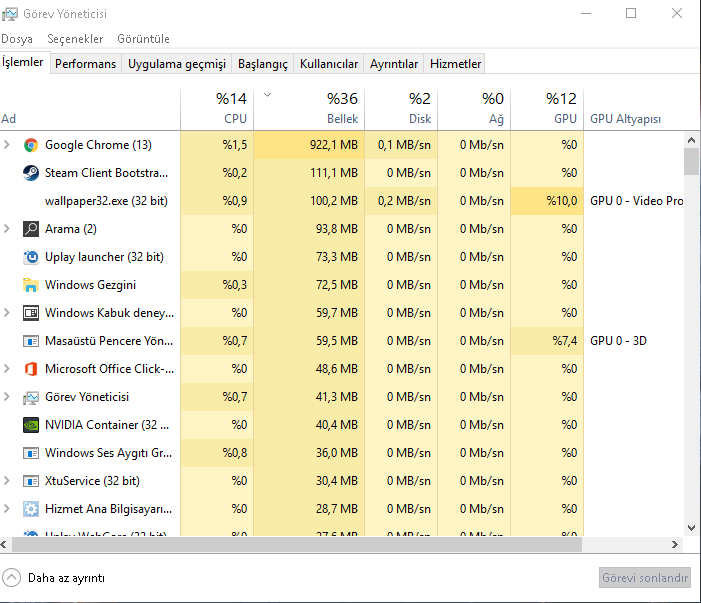The height and width of the screenshot is (603, 701).
Task: Click the Windows Ses Aygıtı icon
Action: (x=31, y=453)
